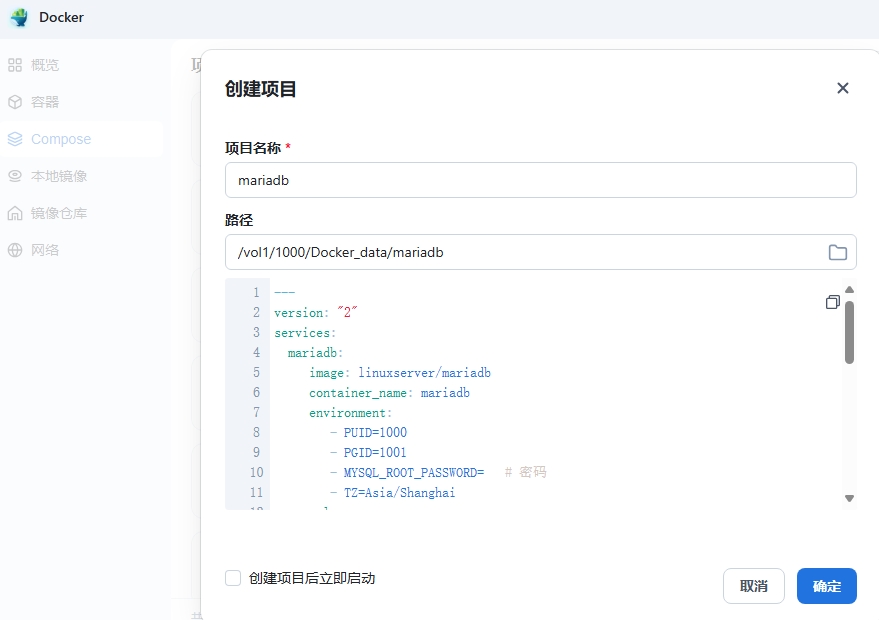Click the editor scroll down arrow
879x620 pixels.
pyautogui.click(x=849, y=498)
